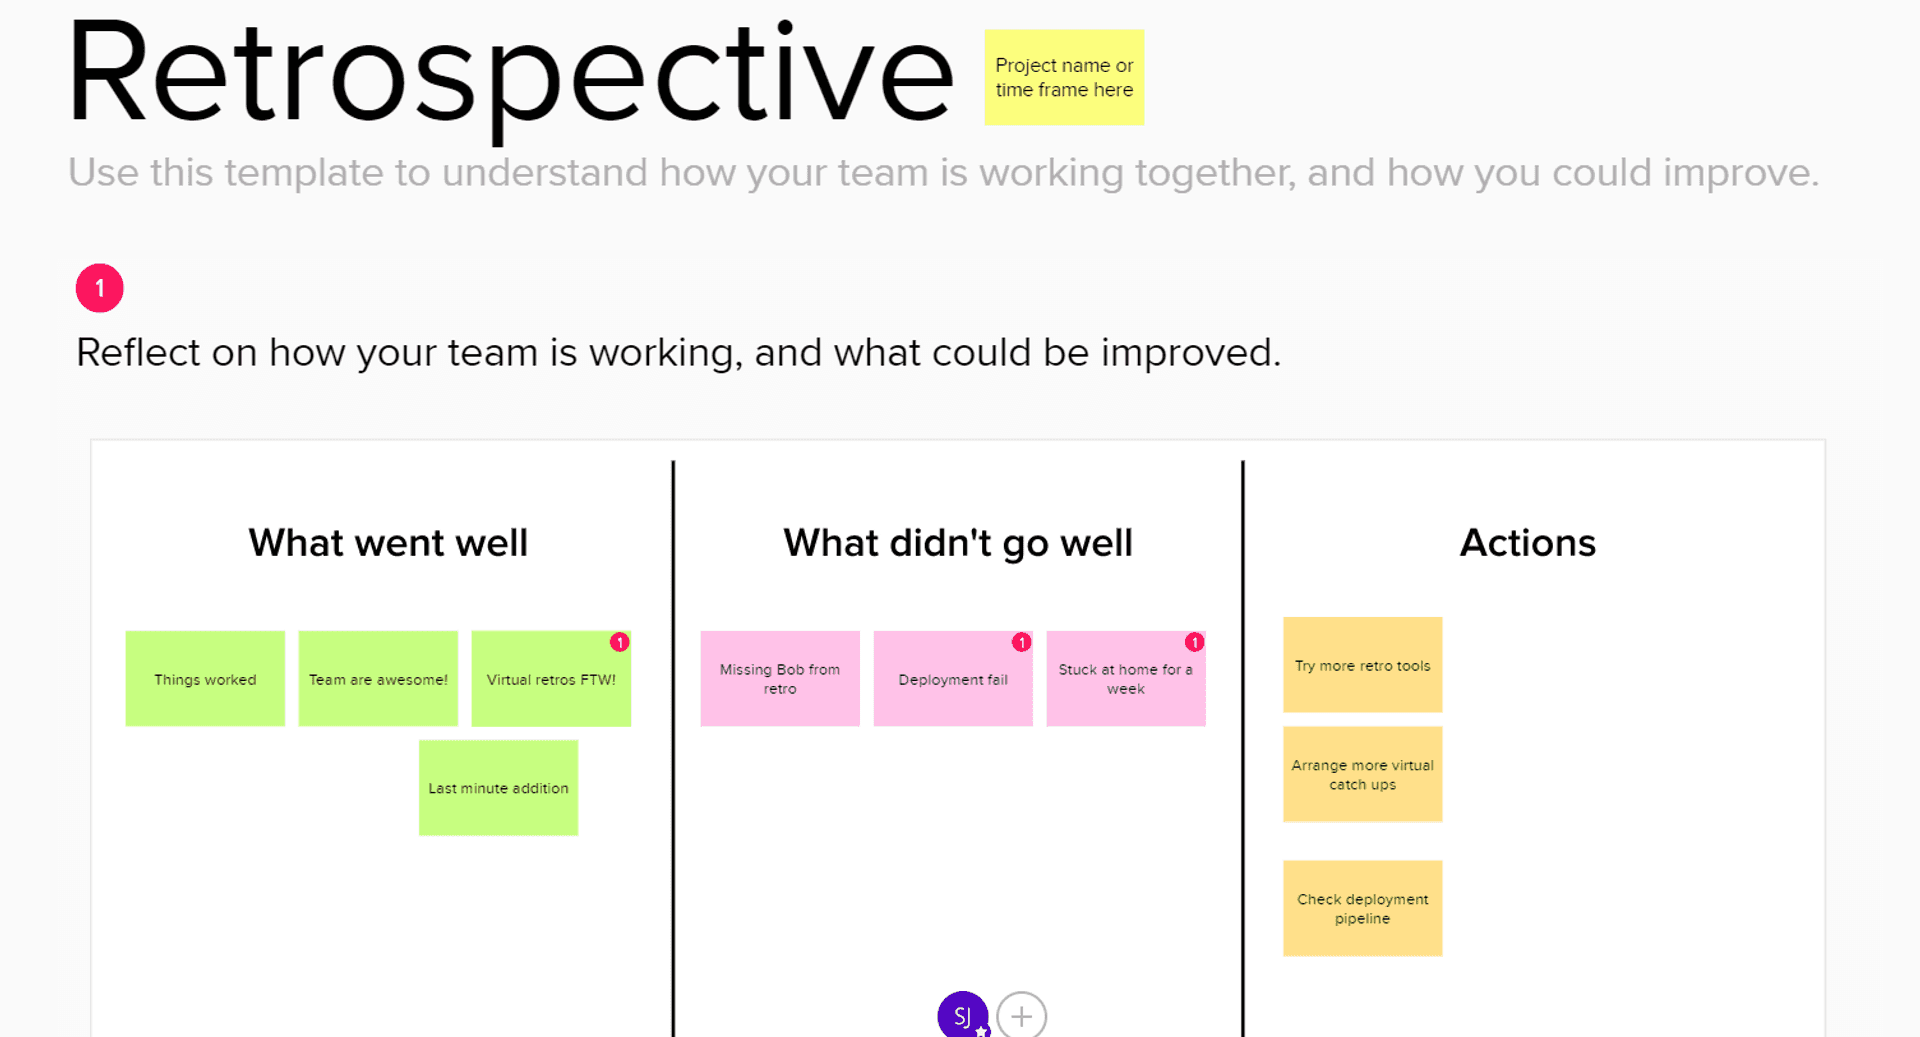
Task: Click the What went well heading
Action: point(388,543)
